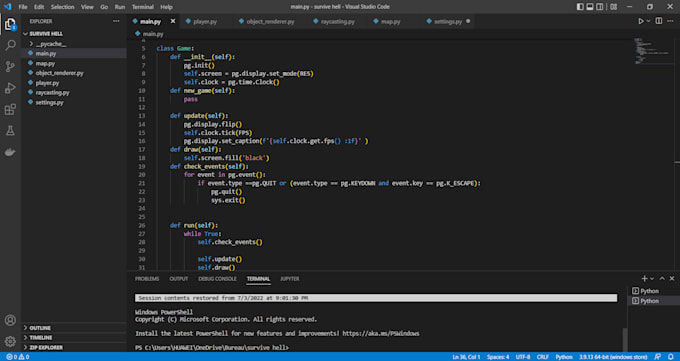Switch to the player.py editor tab

pyautogui.click(x=205, y=21)
